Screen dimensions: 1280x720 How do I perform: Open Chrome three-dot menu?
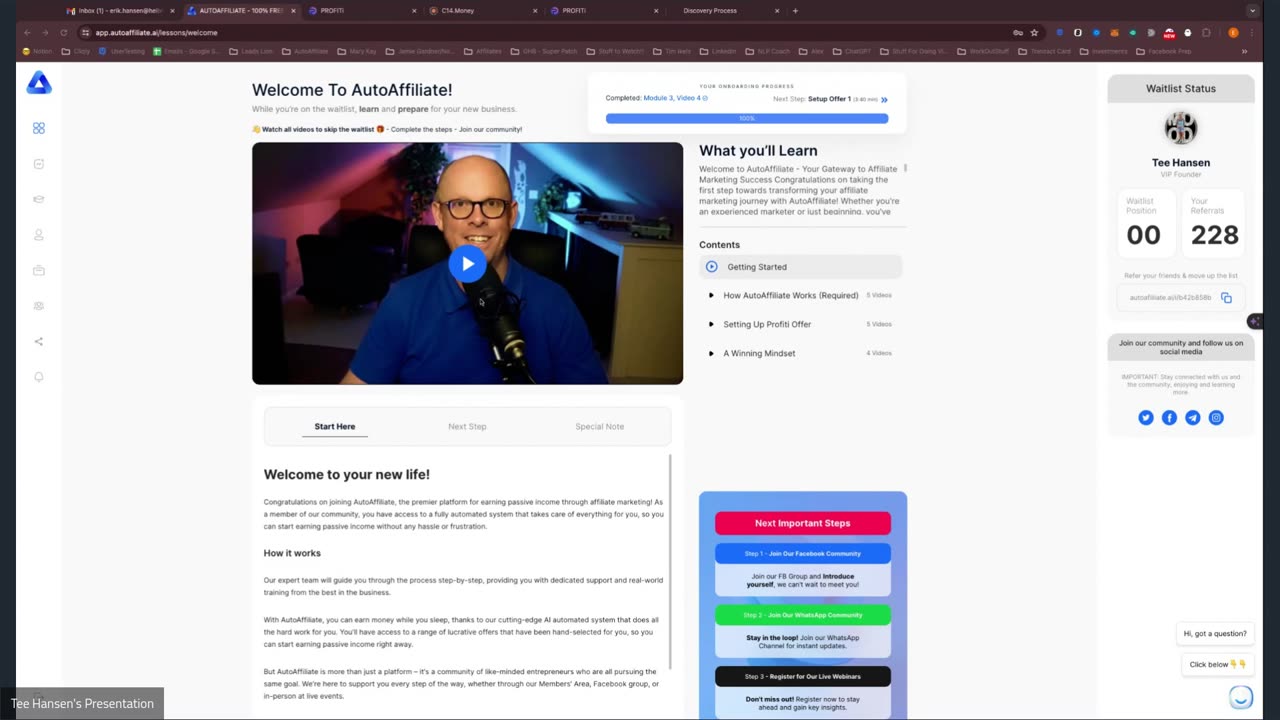click(1252, 32)
